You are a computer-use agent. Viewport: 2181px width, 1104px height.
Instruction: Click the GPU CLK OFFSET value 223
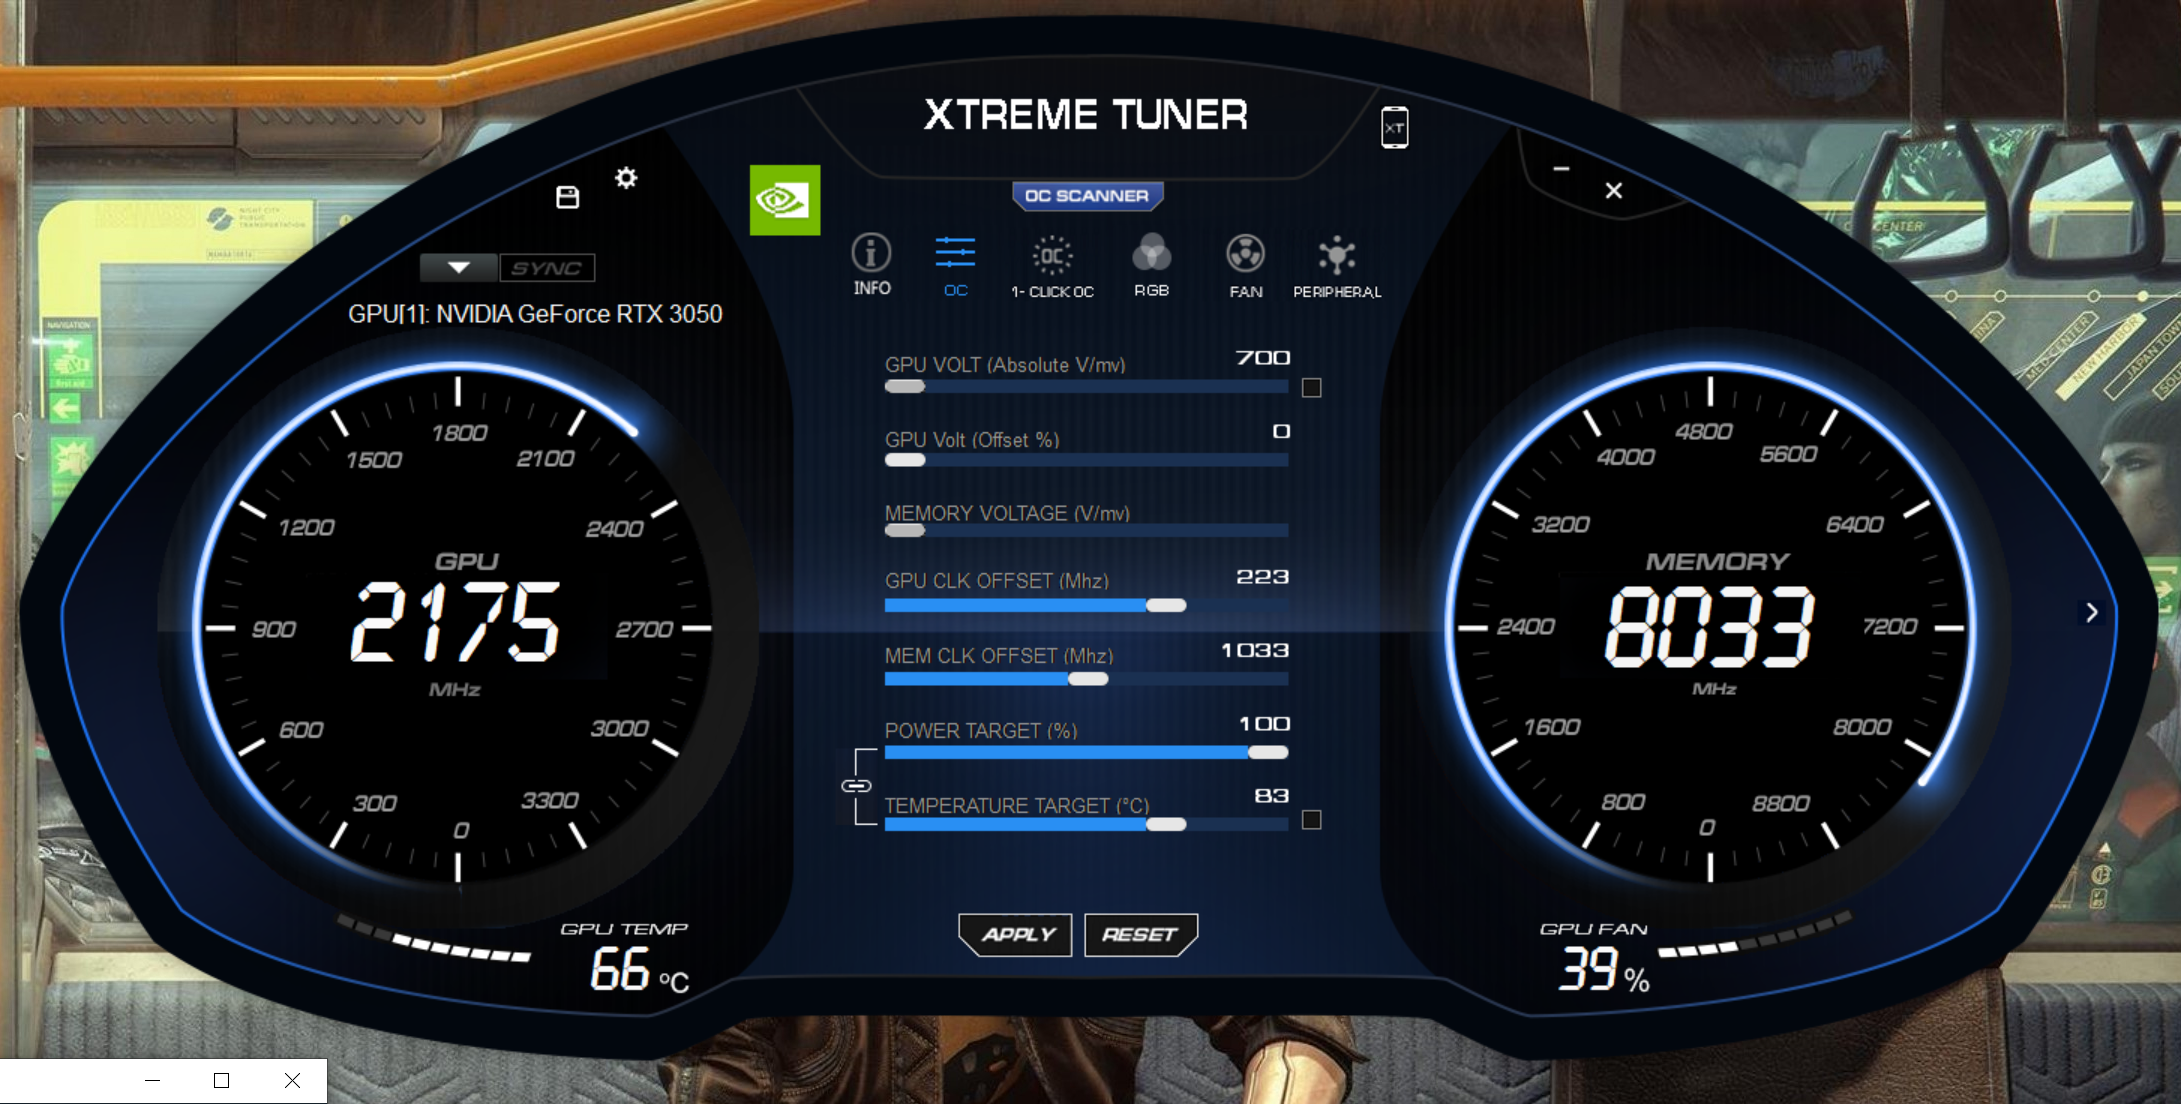[x=1262, y=577]
